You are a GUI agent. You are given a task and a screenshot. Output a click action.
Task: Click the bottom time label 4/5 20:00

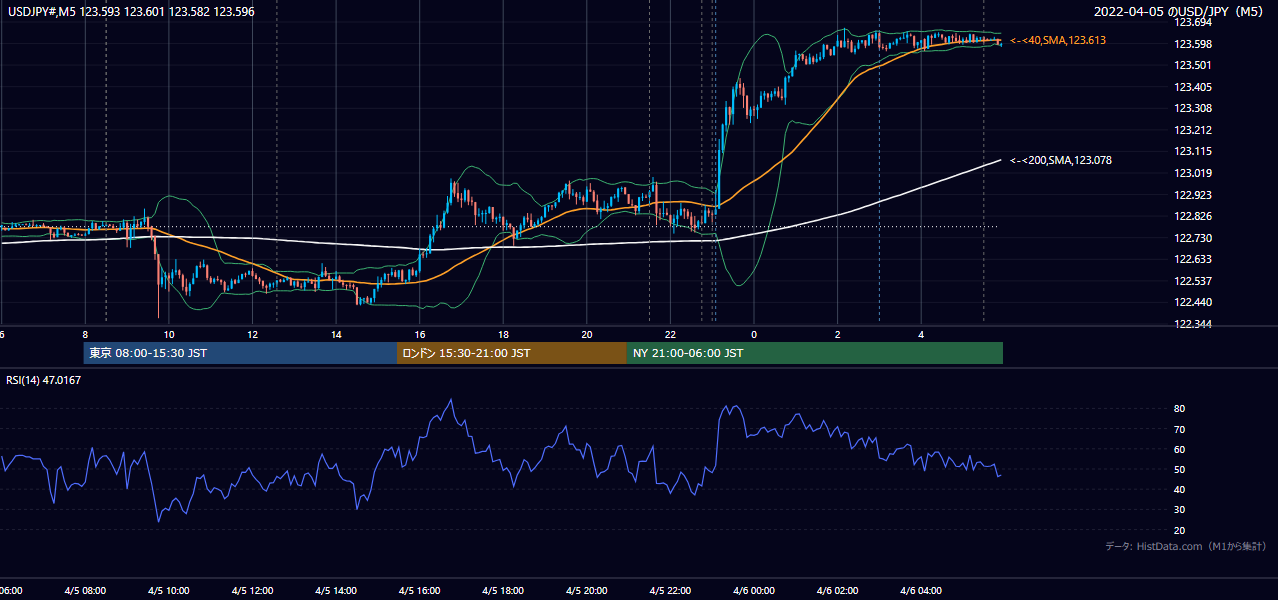(x=587, y=591)
